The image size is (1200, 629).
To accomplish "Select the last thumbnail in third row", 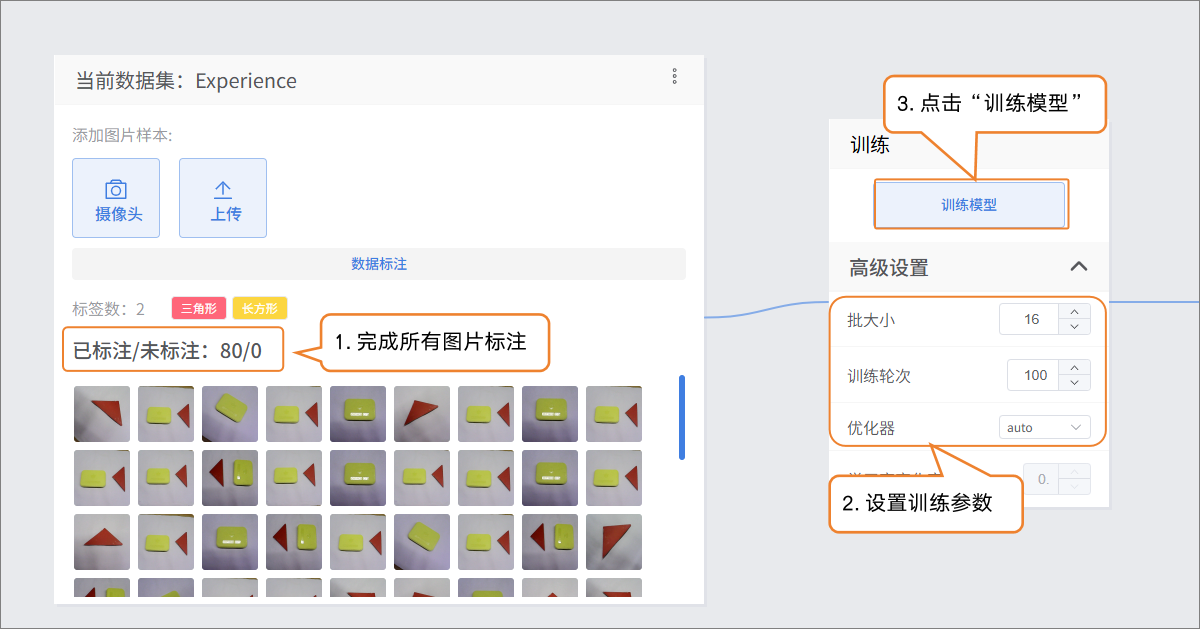I will [x=614, y=542].
